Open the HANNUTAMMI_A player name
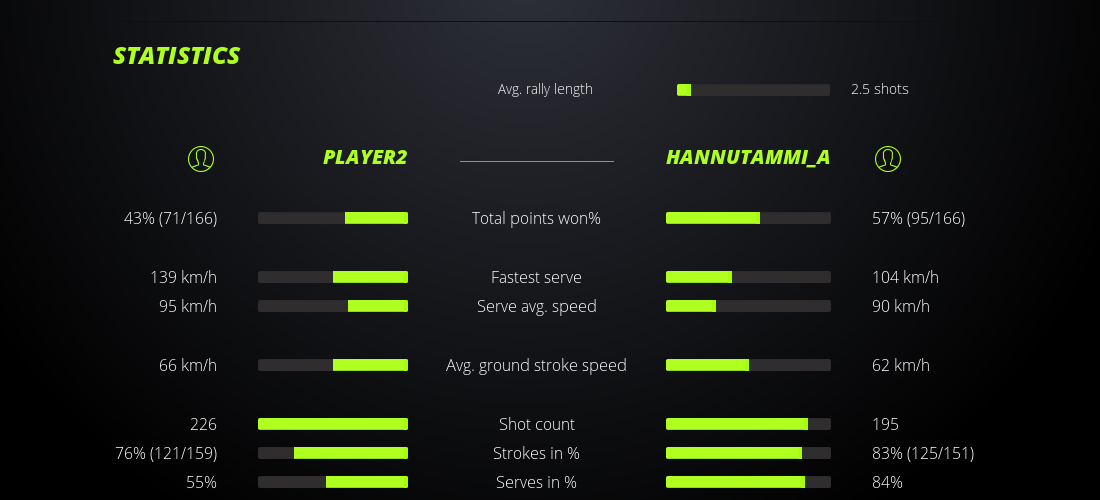The width and height of the screenshot is (1100, 500). click(748, 158)
